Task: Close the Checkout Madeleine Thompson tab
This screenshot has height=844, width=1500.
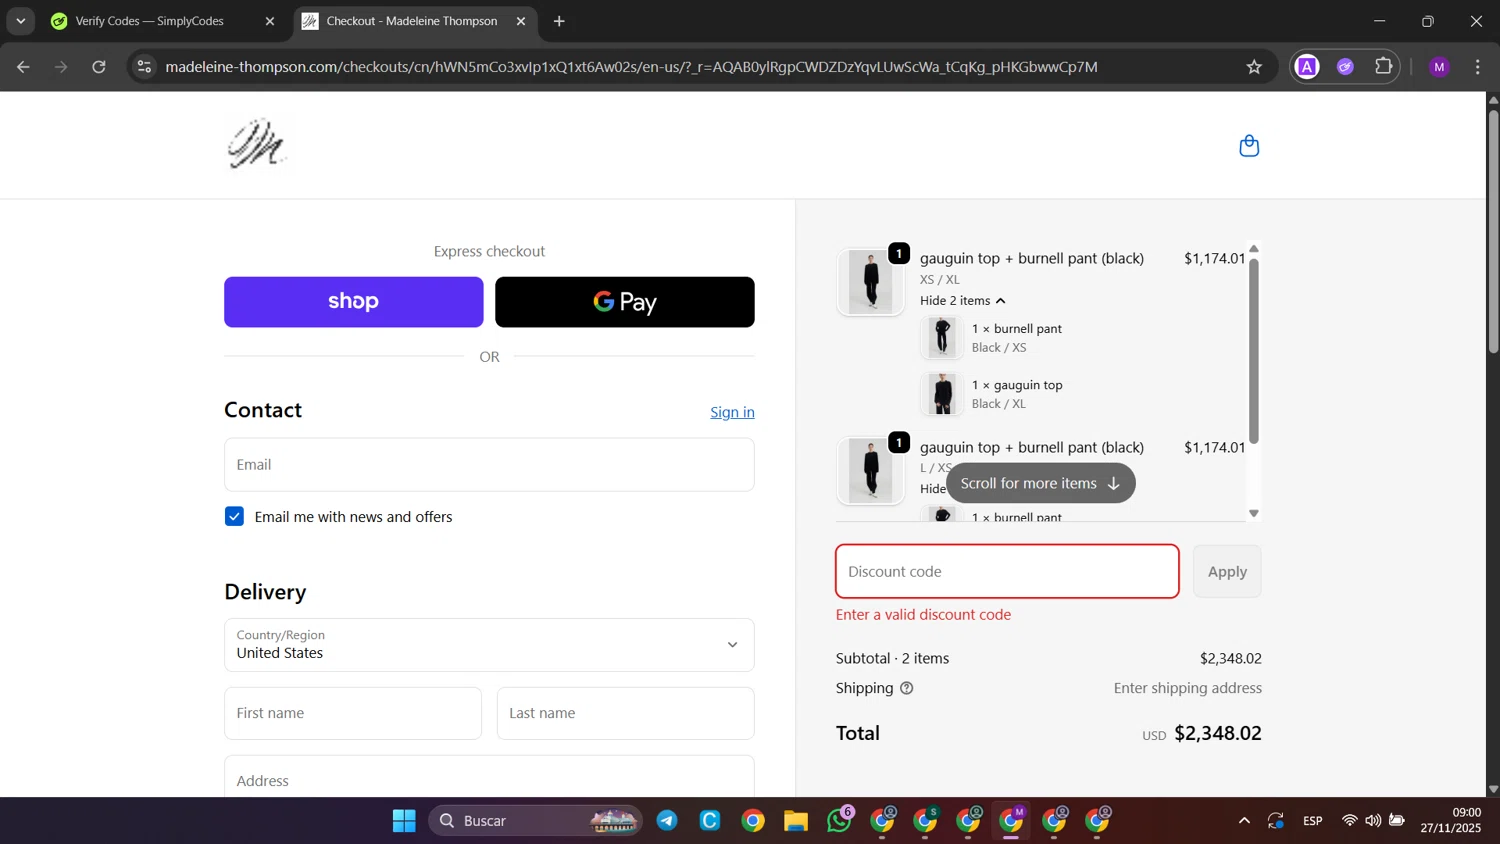Action: [521, 21]
